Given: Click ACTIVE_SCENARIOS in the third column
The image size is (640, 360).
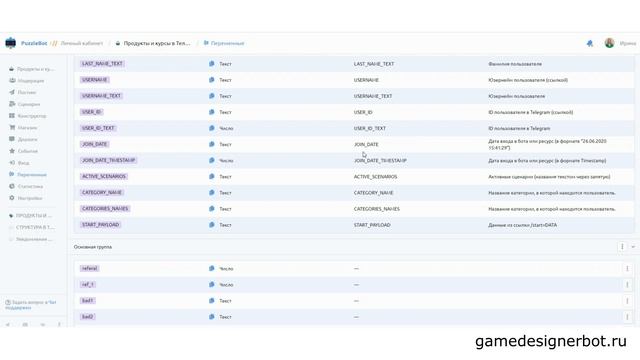Looking at the screenshot, I should [x=375, y=177].
